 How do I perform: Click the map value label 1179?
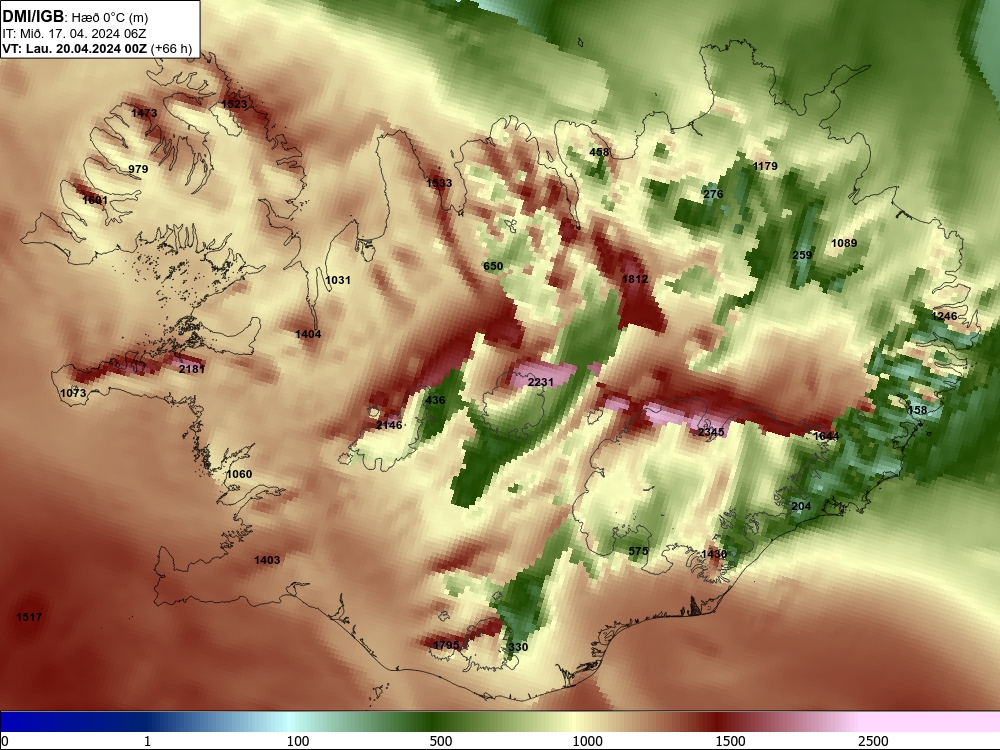tap(765, 166)
